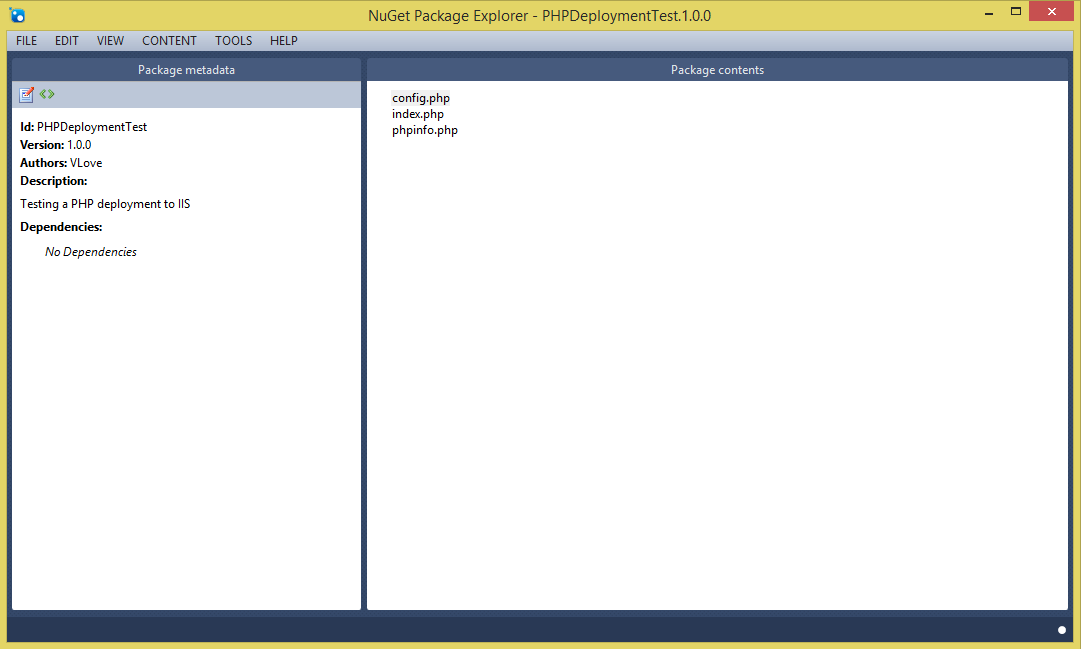The width and height of the screenshot is (1081, 649).
Task: Open the TOOLS menu
Action: 233,41
